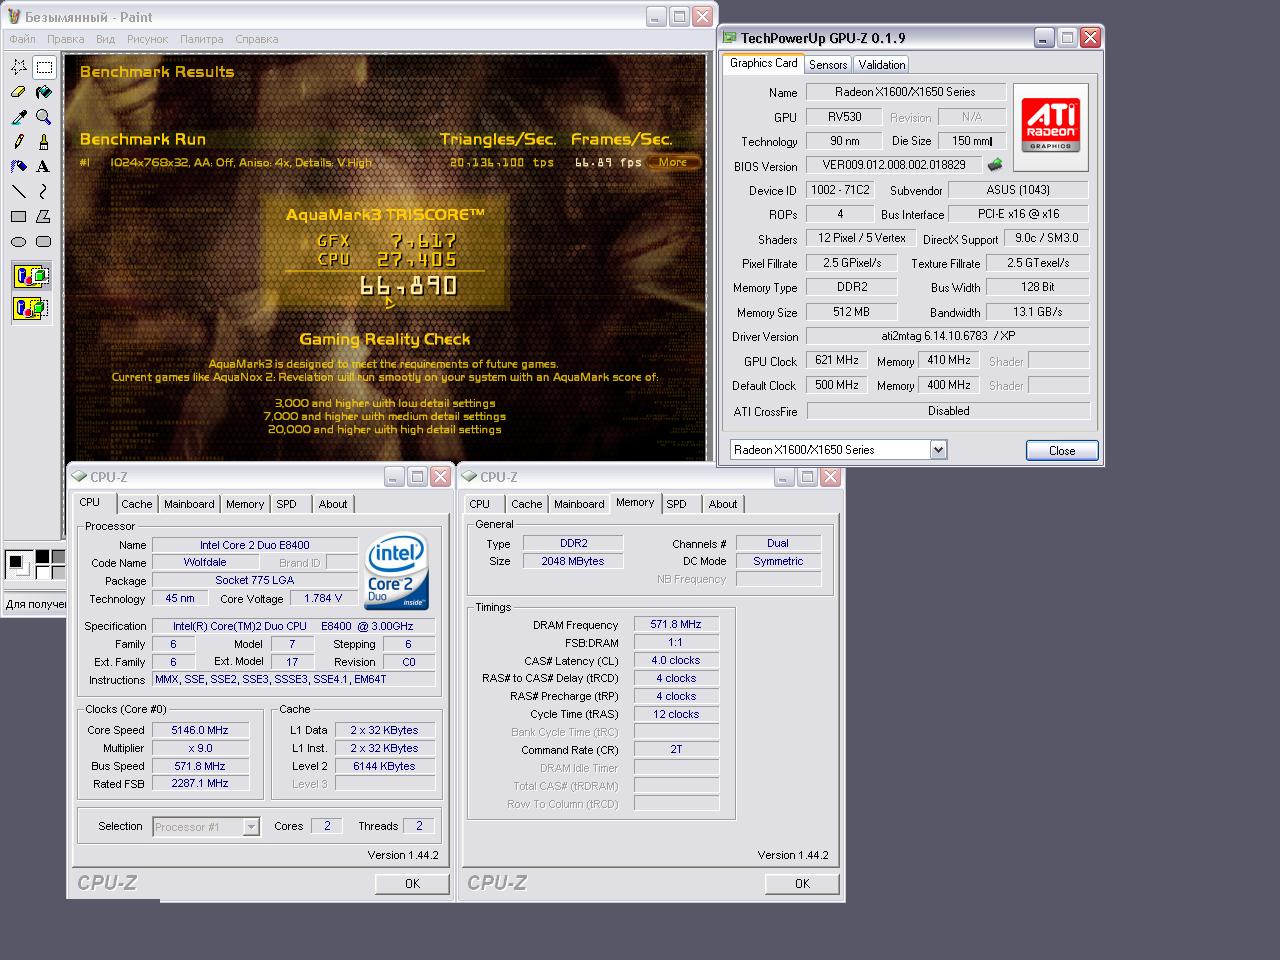Expand the Processor #1 selection dropdown
This screenshot has width=1280, height=960.
pos(251,826)
